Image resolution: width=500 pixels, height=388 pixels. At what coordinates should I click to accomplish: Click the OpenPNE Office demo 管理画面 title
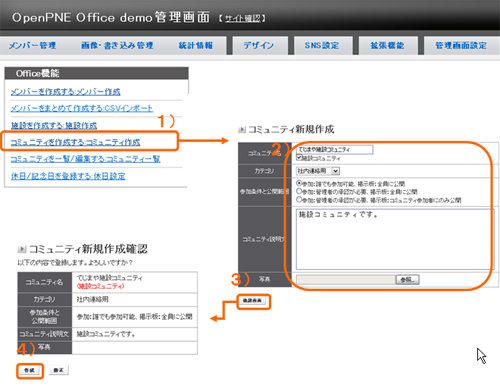[111, 17]
